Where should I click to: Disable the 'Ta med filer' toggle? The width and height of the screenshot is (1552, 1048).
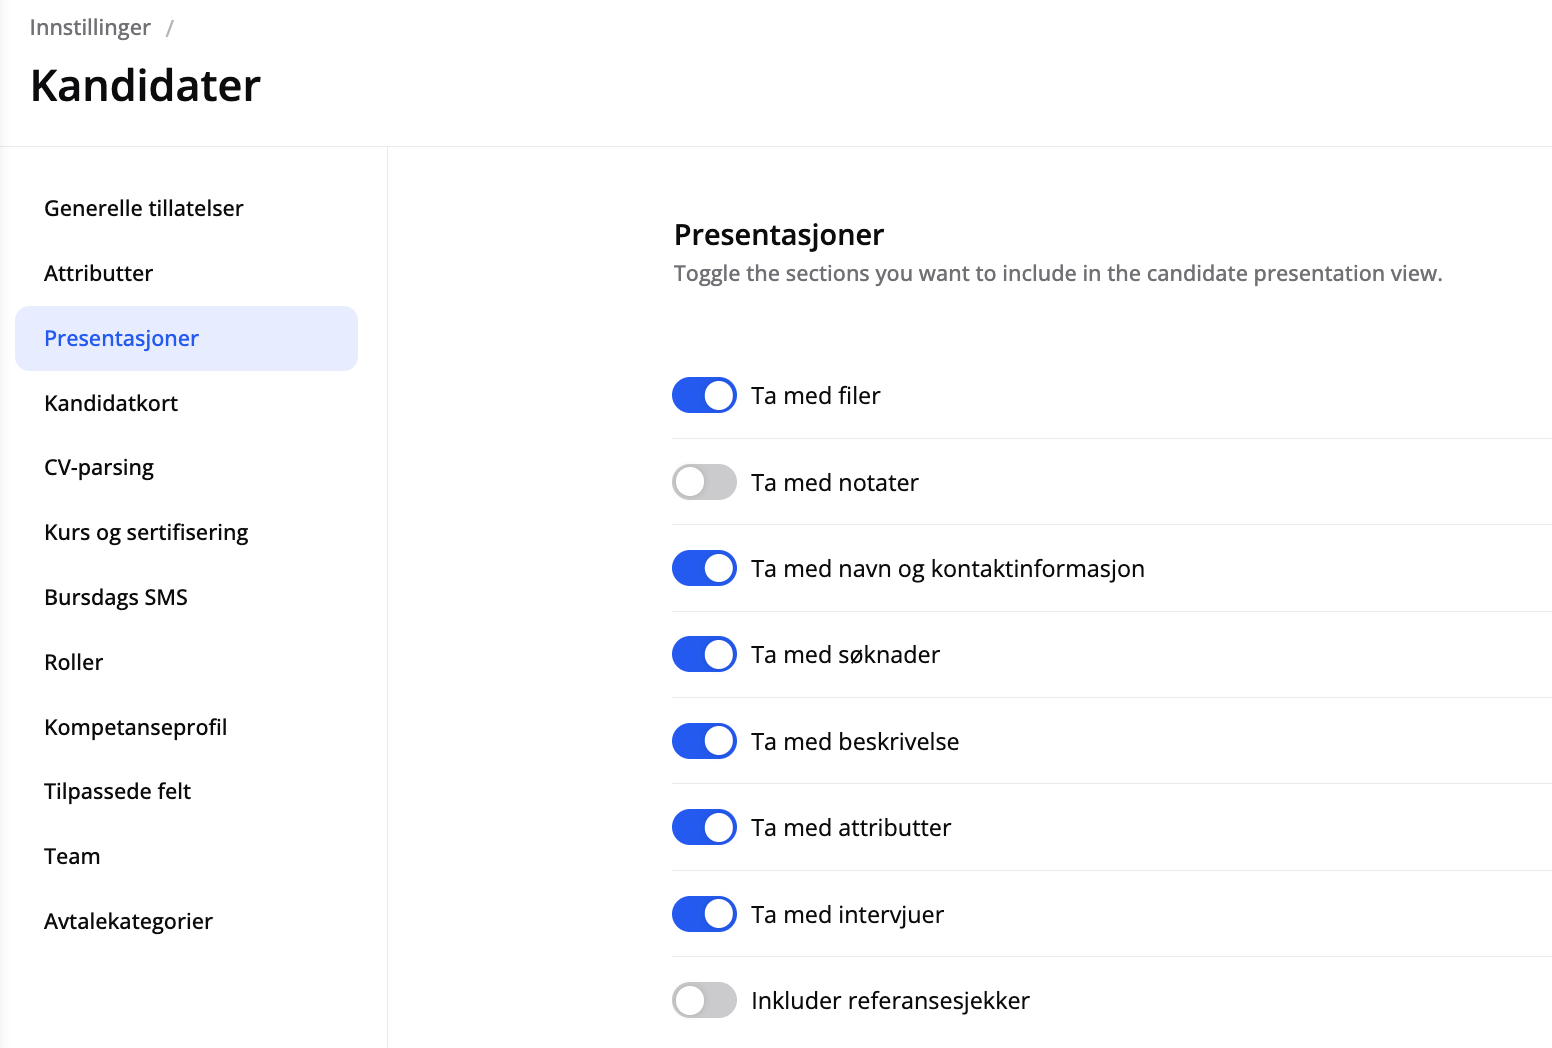(x=704, y=395)
